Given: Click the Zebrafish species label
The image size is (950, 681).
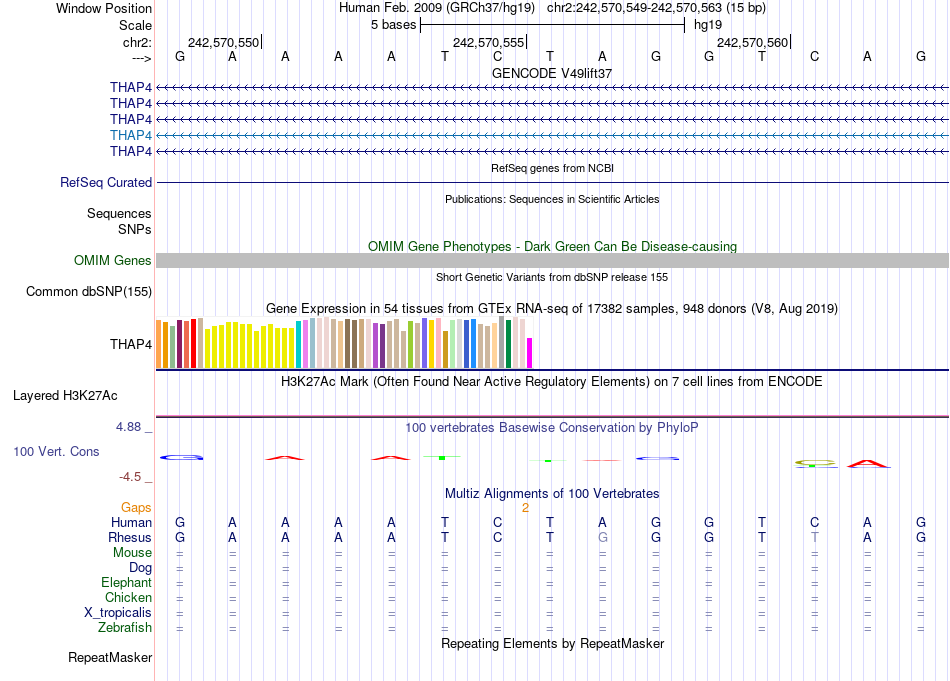Looking at the screenshot, I should click(125, 628).
